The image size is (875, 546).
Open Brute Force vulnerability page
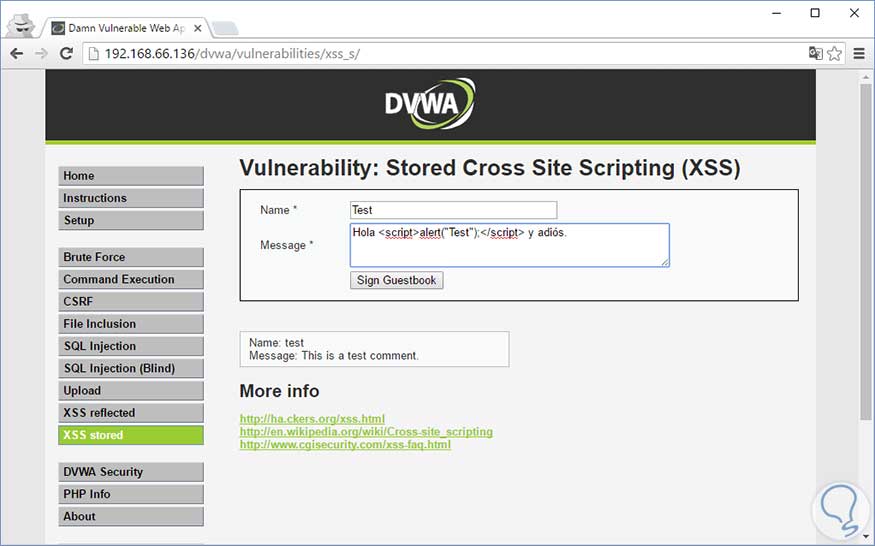point(131,257)
